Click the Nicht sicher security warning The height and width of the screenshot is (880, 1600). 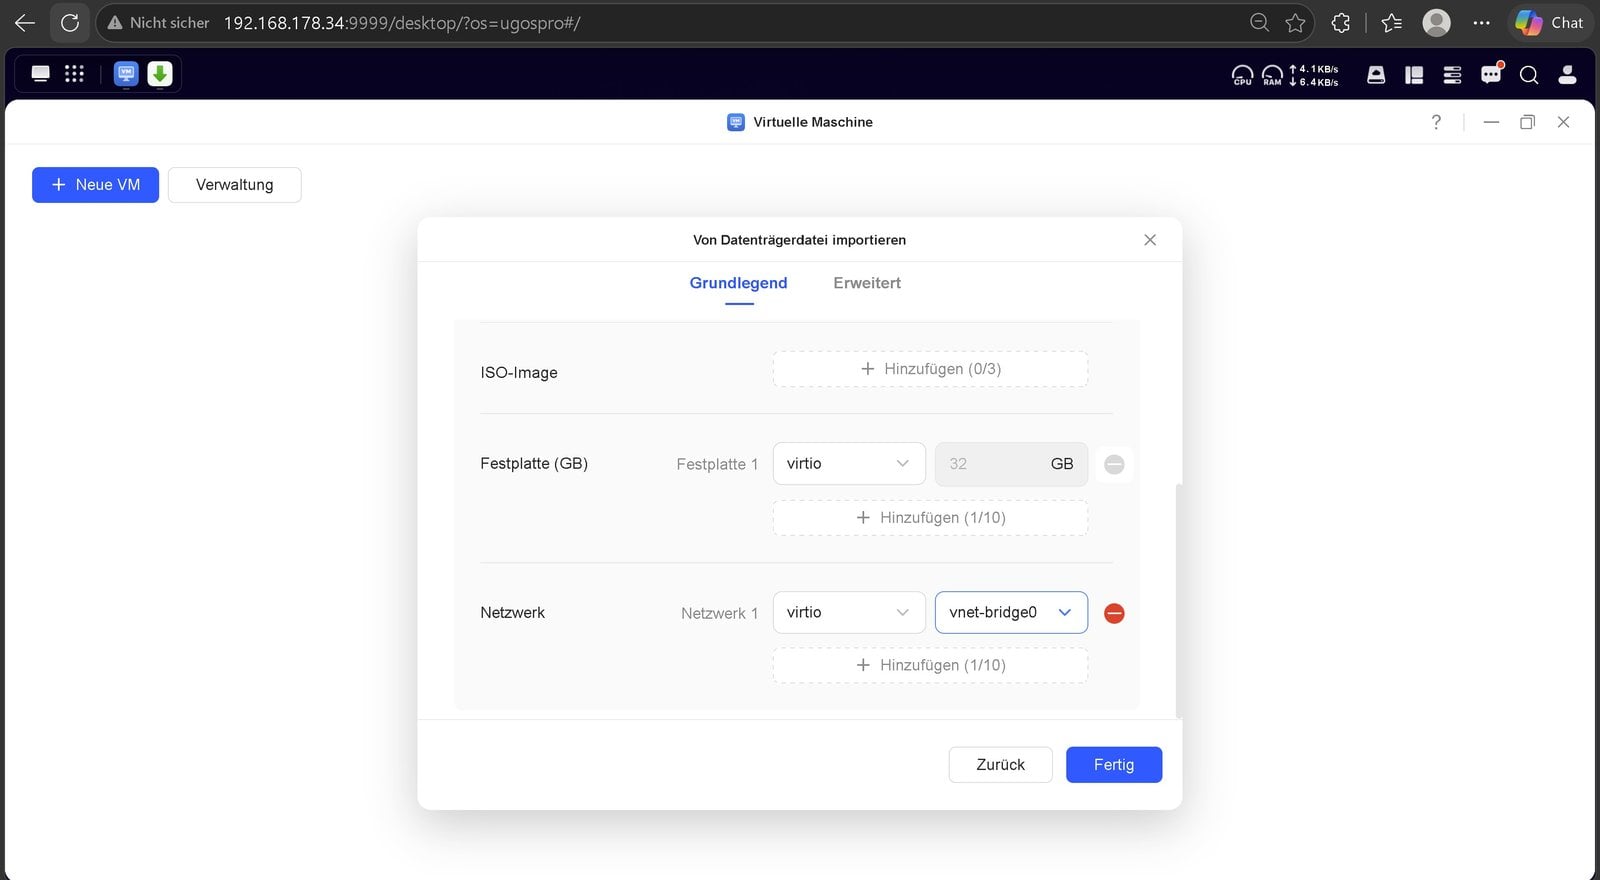coord(158,22)
